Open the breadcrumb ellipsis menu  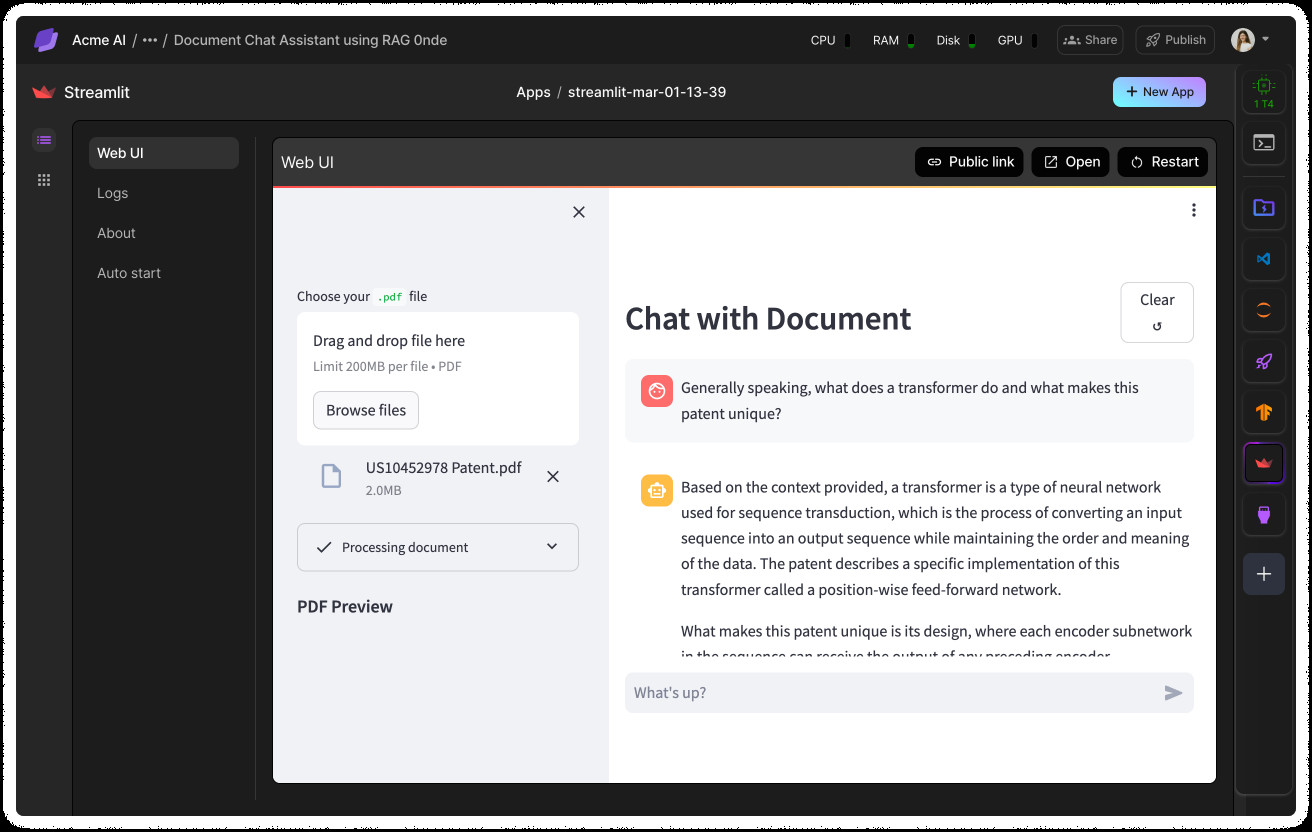pyautogui.click(x=150, y=40)
